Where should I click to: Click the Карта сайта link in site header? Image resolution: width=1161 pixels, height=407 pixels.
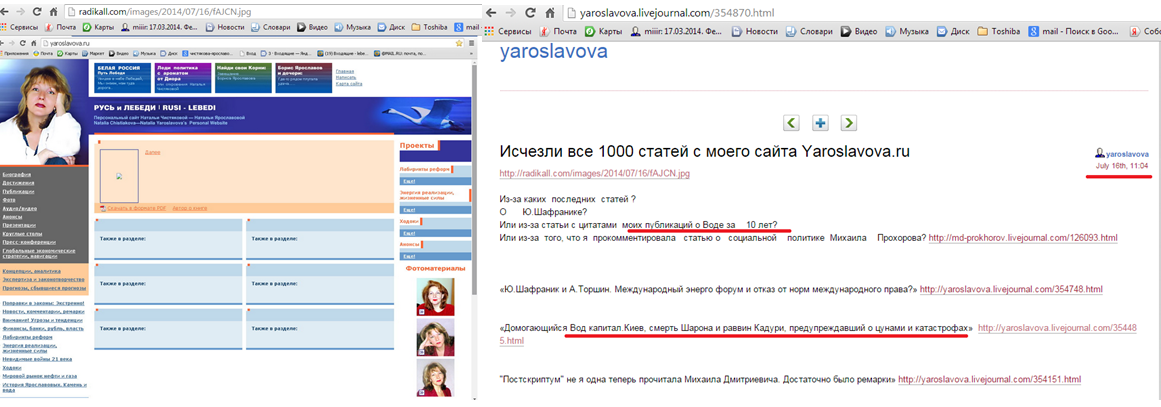click(348, 84)
